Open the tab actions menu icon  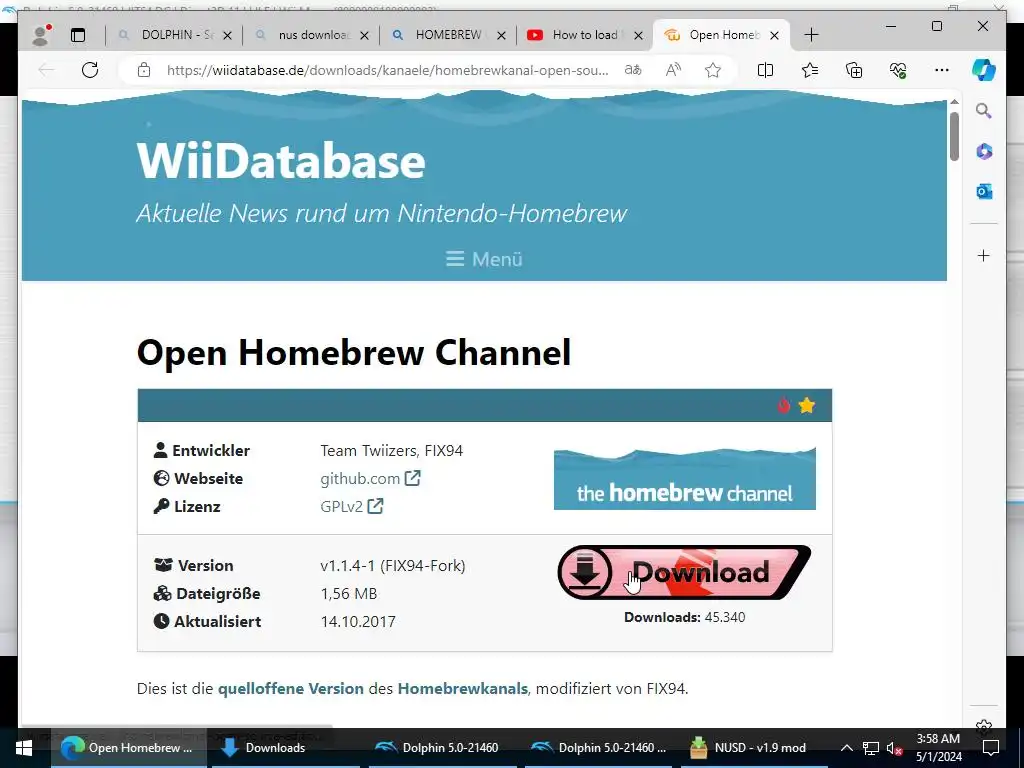78,35
